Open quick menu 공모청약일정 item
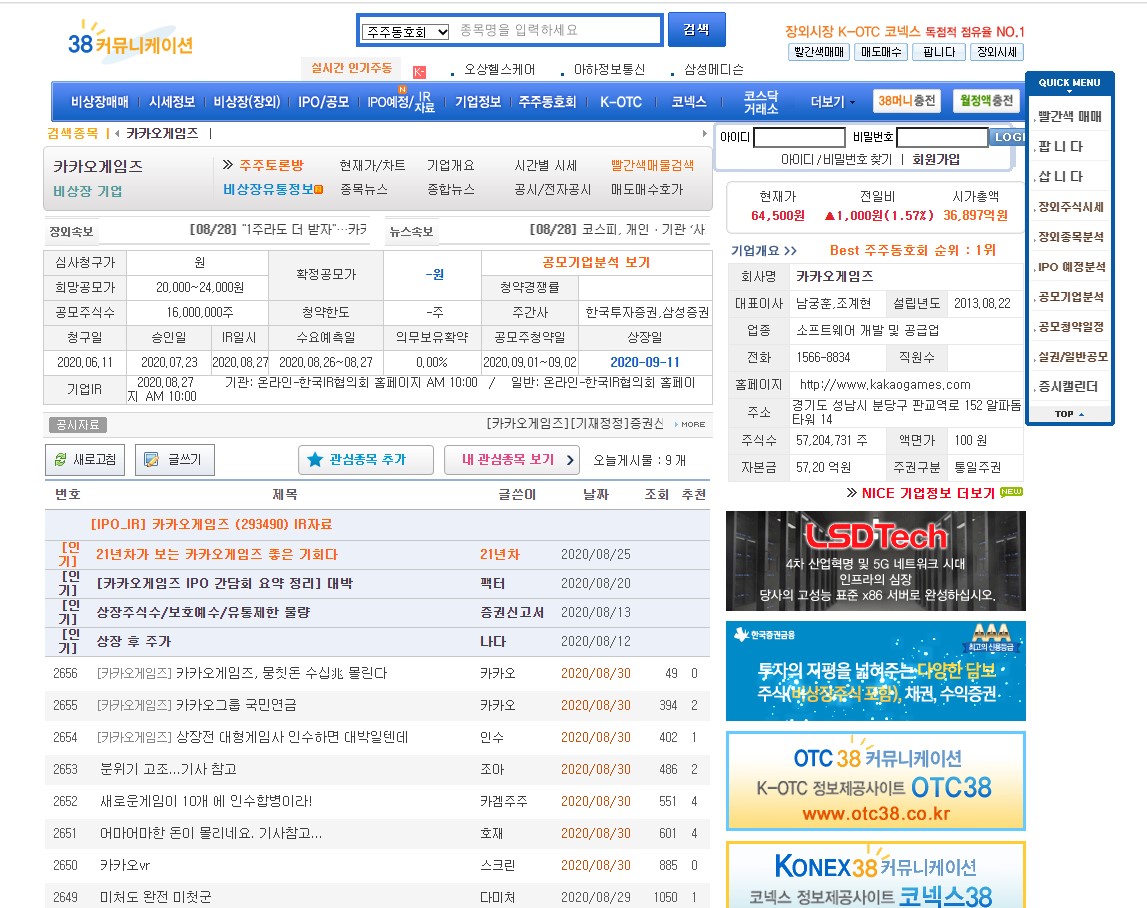 point(1071,326)
